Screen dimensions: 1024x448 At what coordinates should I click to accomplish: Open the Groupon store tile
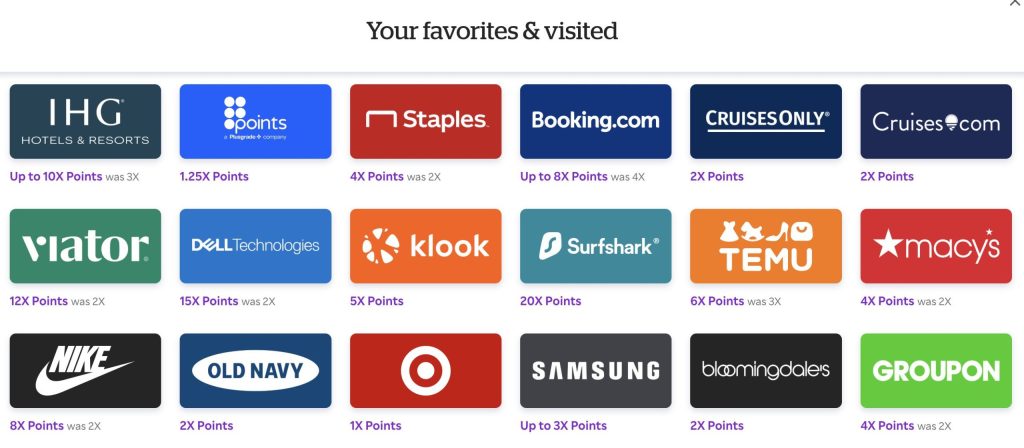[936, 371]
